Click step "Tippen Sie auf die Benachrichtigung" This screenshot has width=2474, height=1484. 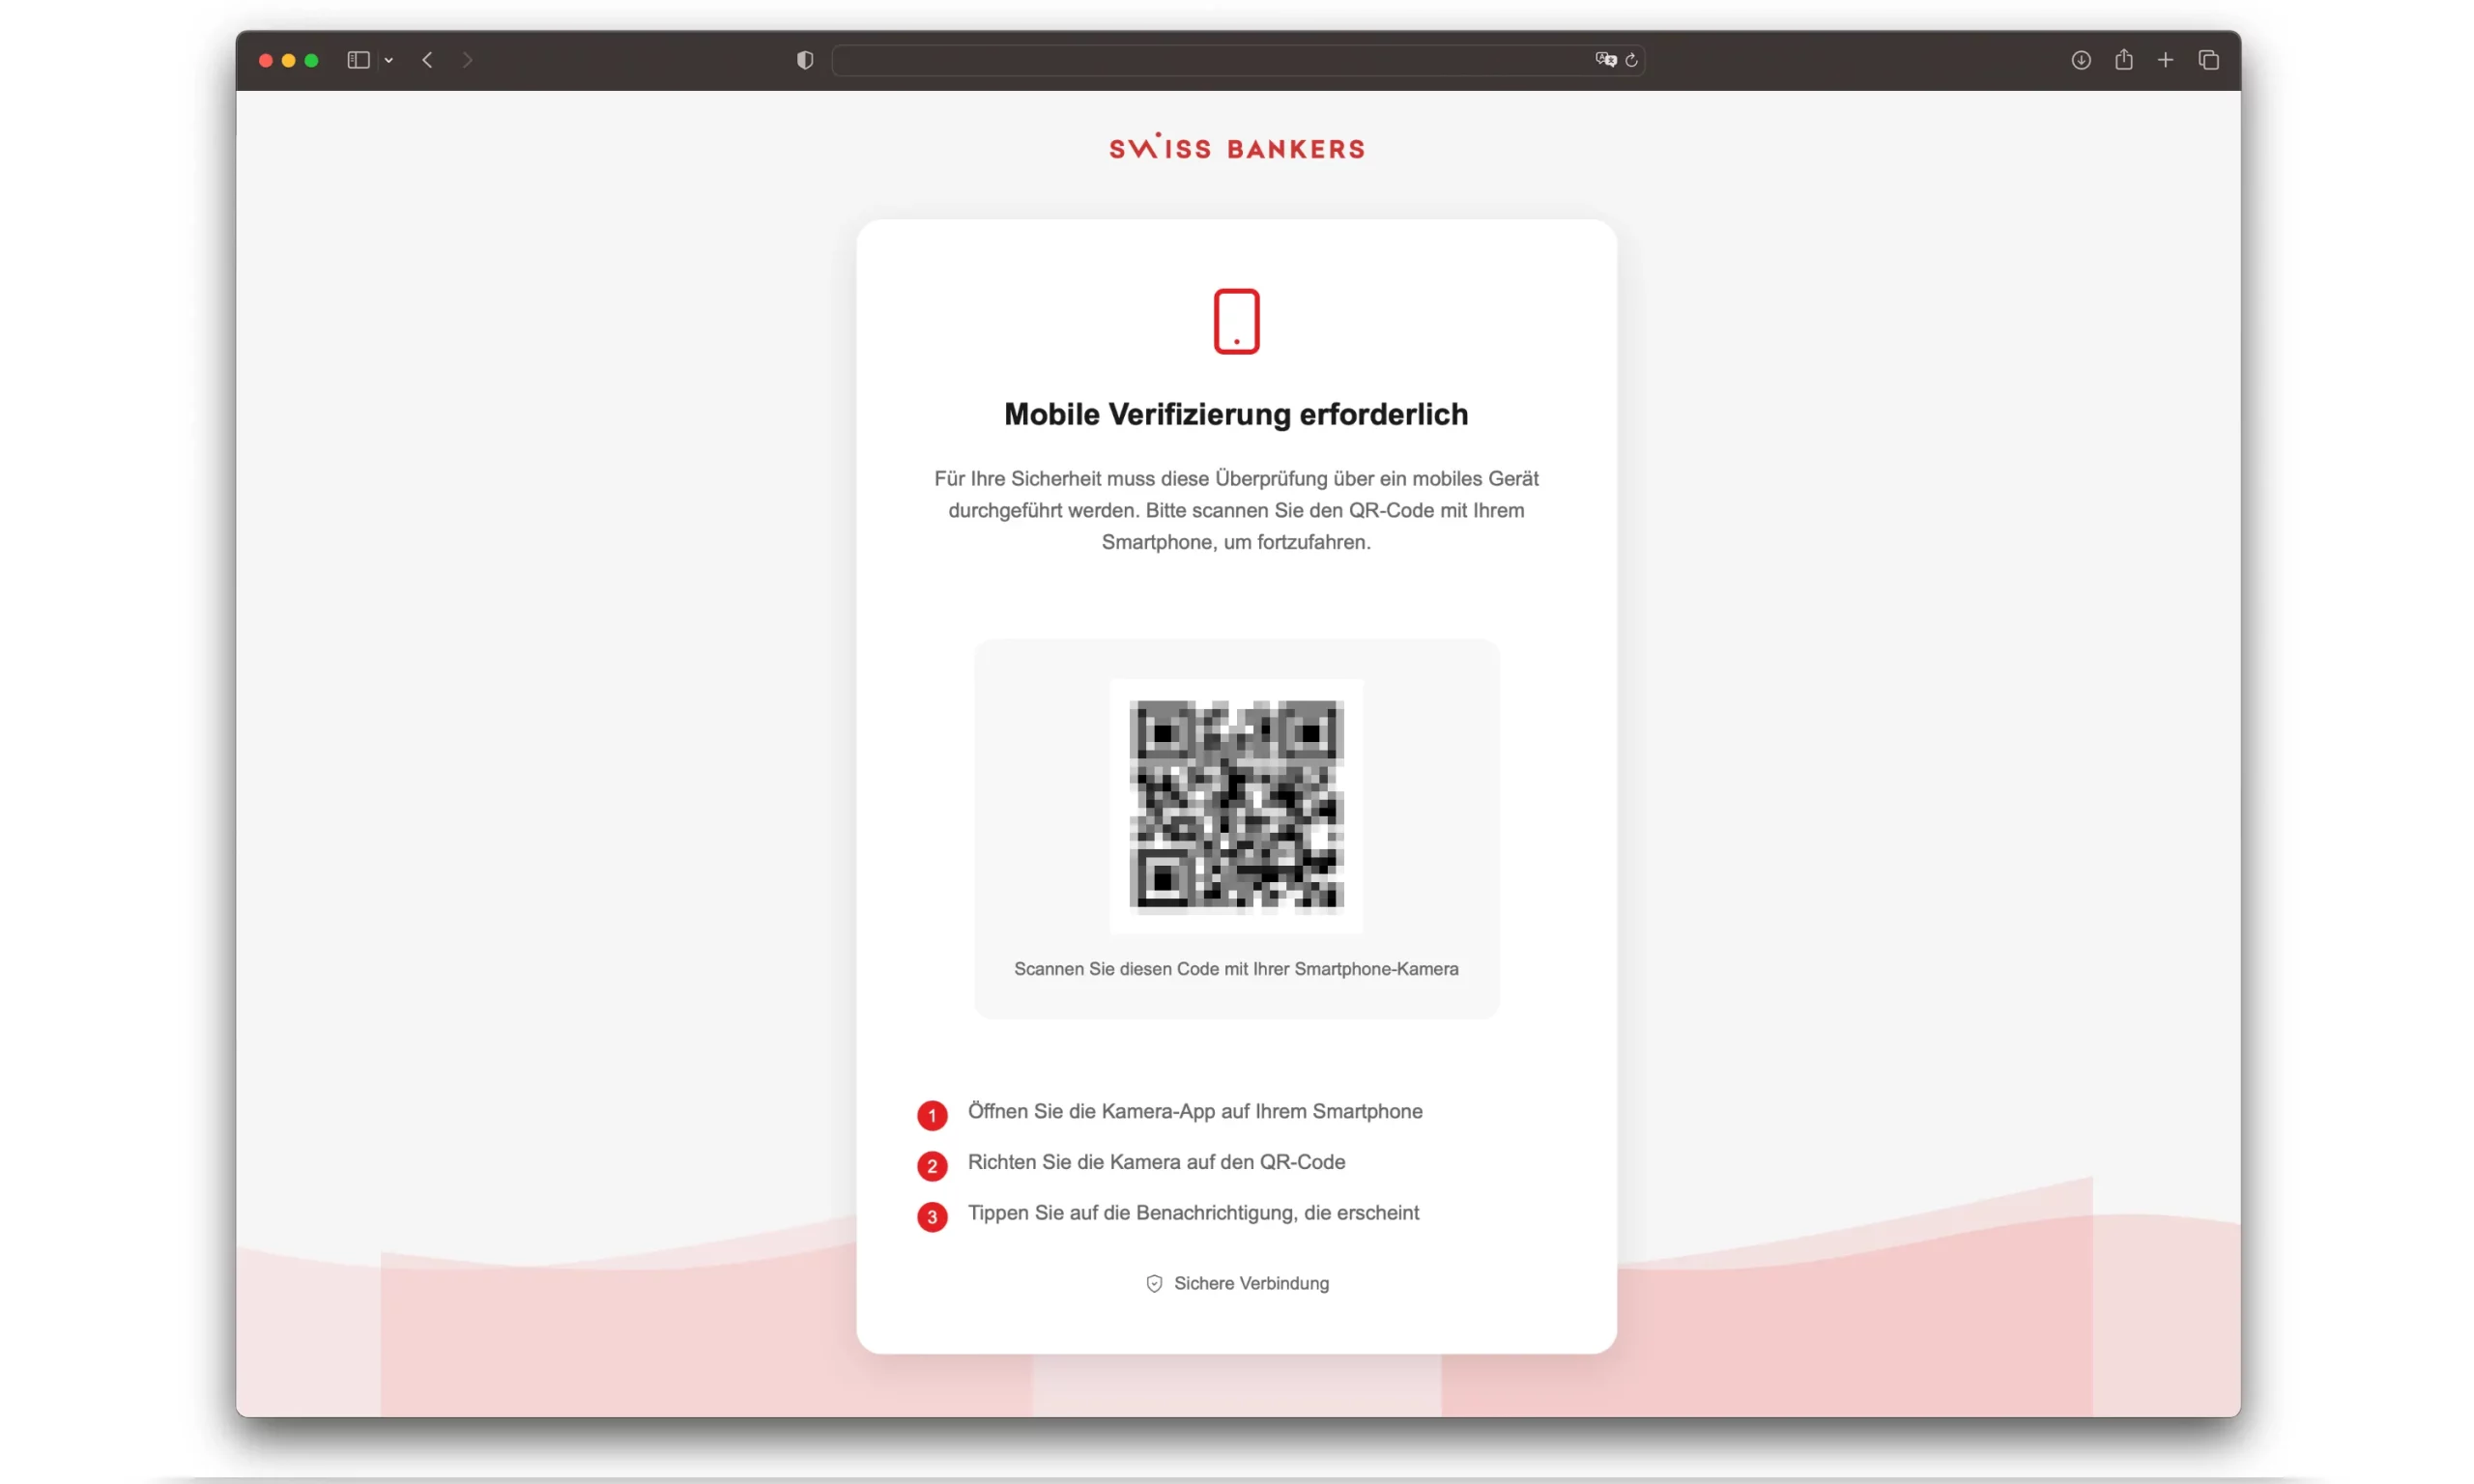pyautogui.click(x=1194, y=1213)
